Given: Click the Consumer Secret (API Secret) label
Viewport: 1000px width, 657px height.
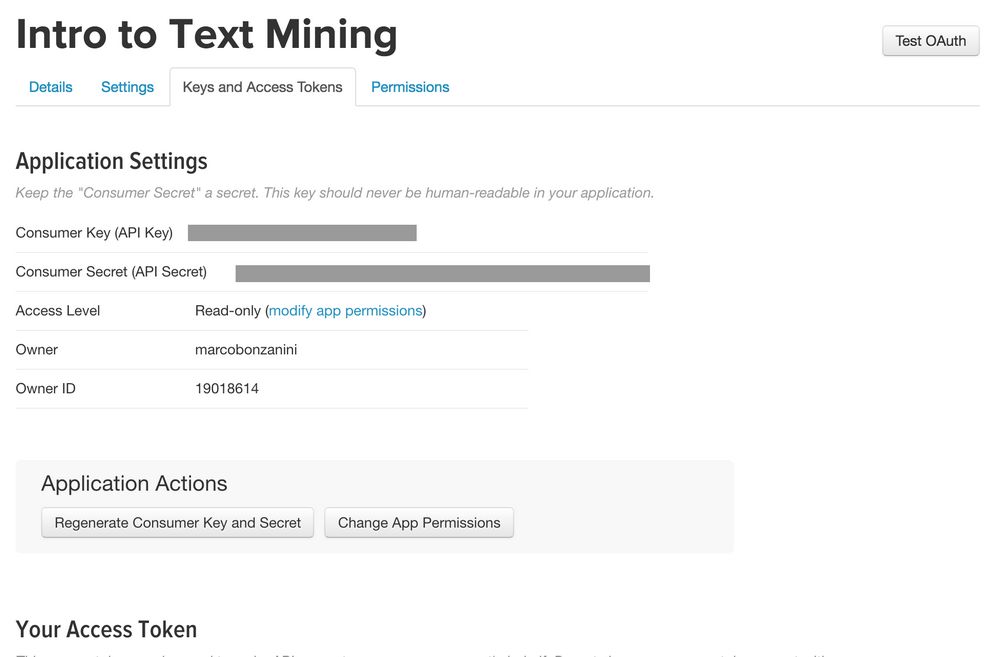Looking at the screenshot, I should click(x=111, y=272).
